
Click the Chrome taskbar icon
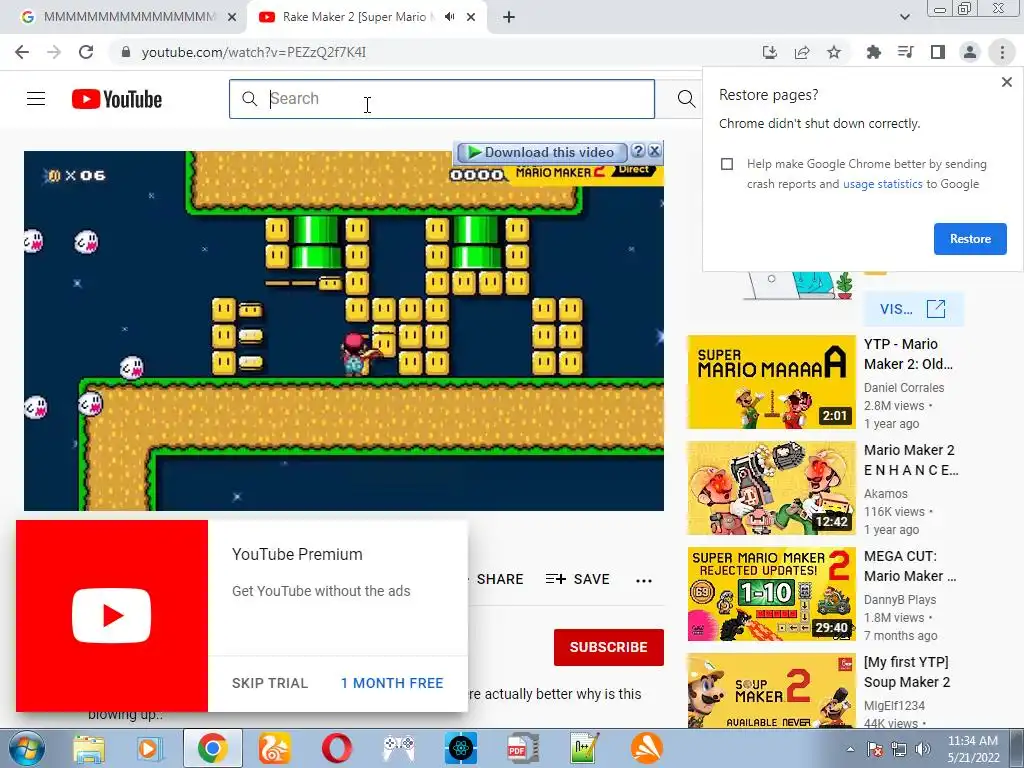pos(212,748)
